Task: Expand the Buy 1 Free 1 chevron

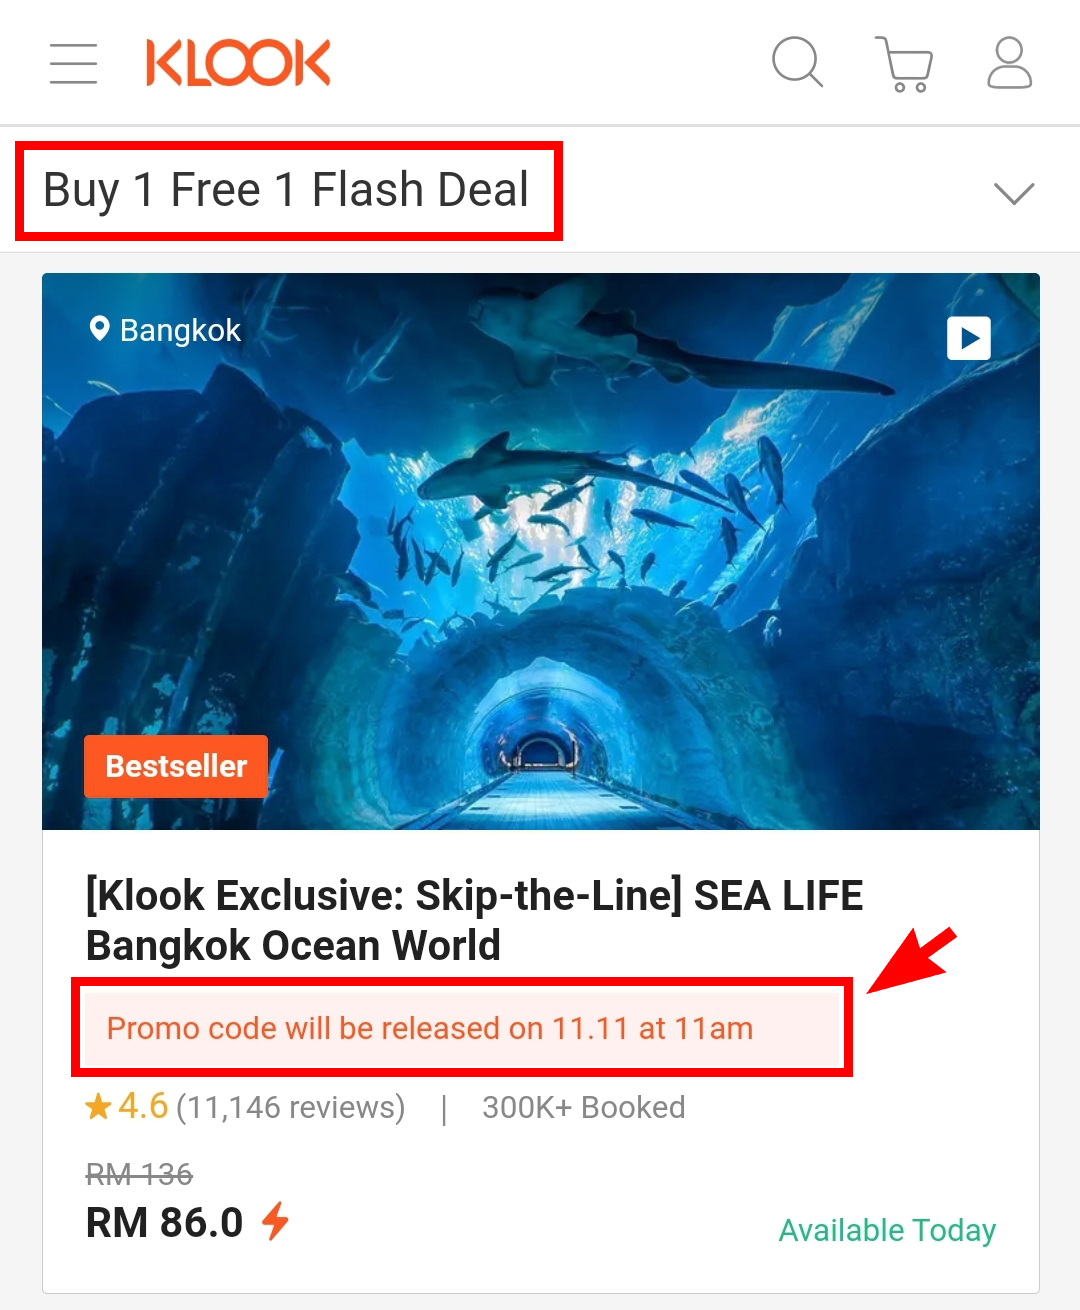Action: [x=1014, y=192]
